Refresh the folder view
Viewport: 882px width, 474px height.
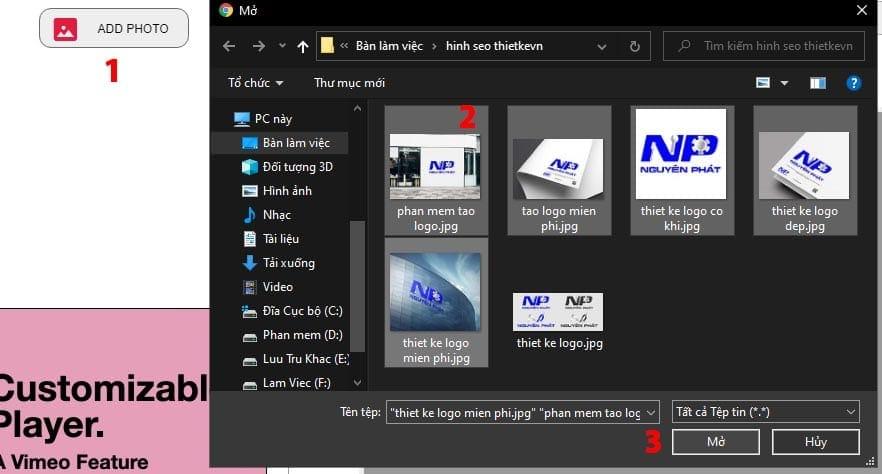pos(634,46)
